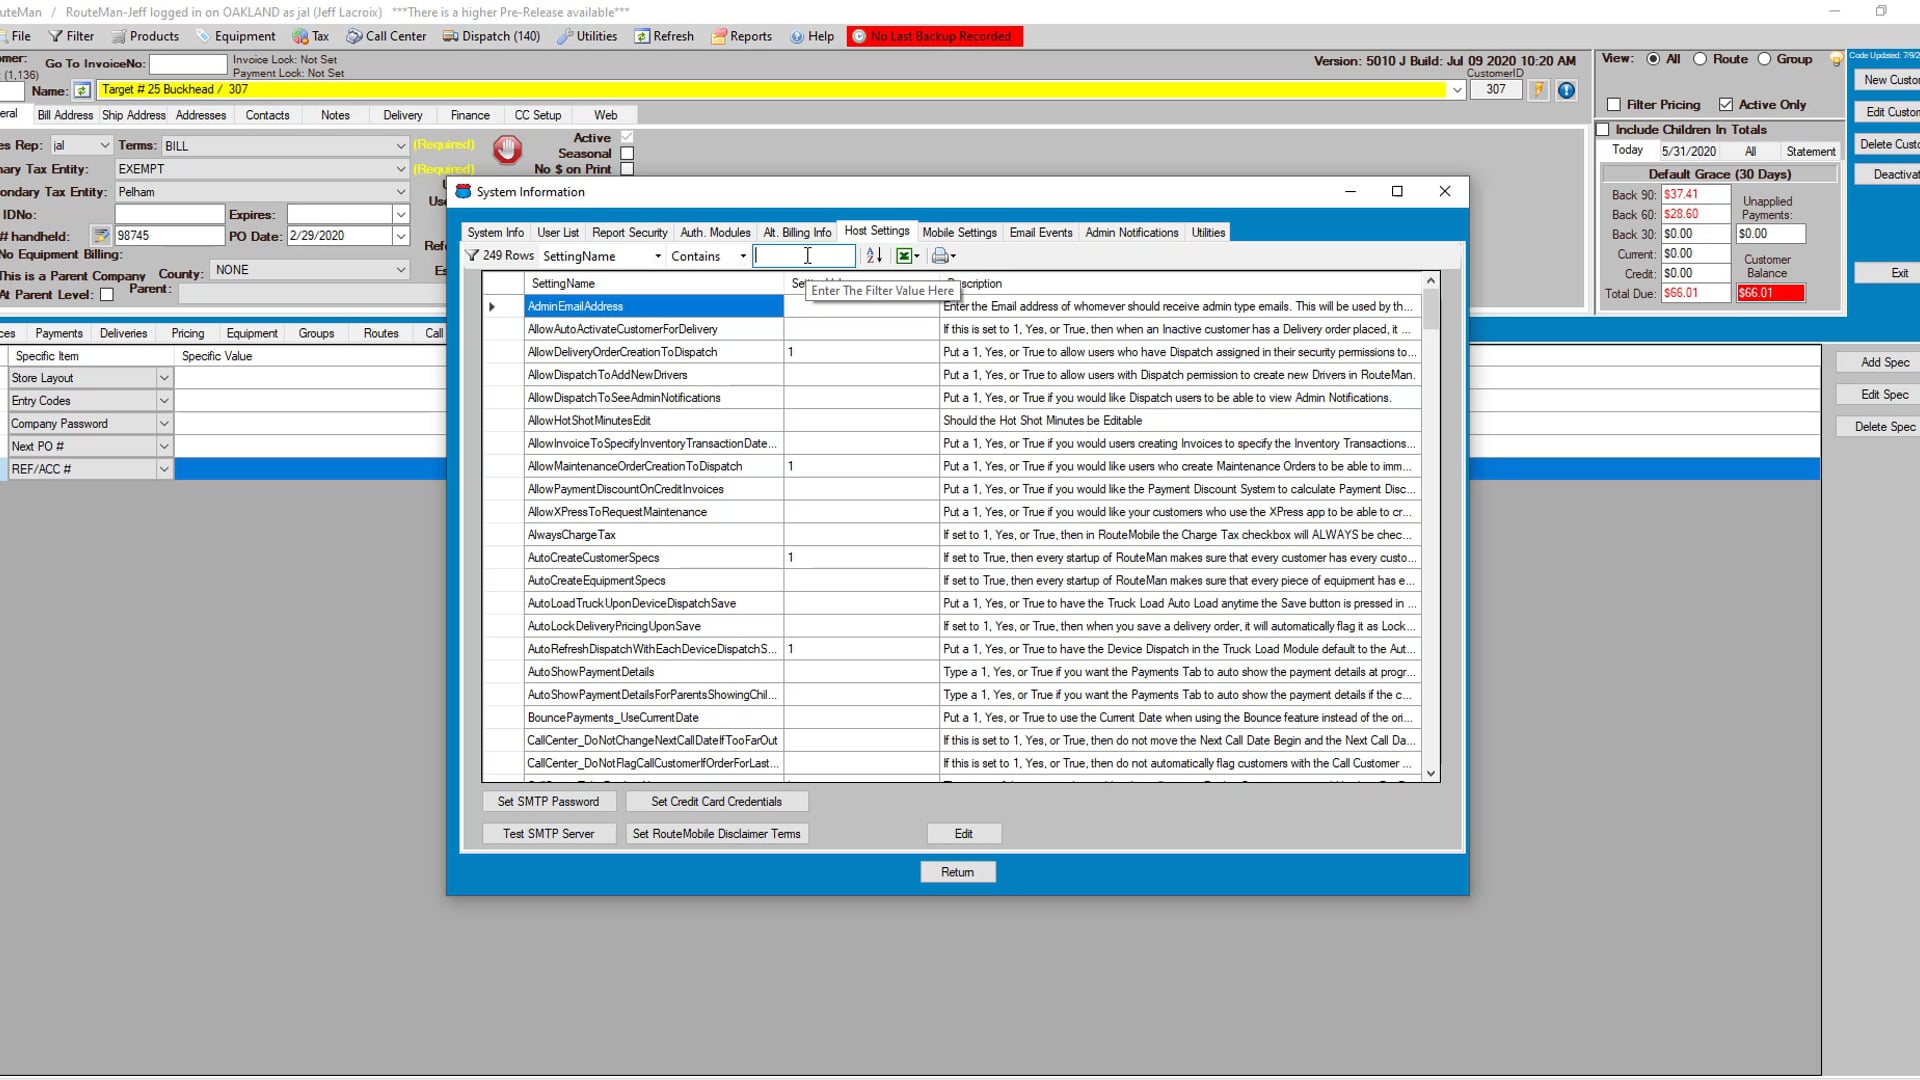1920x1080 pixels.
Task: Click the print icon in filter bar
Action: pos(943,256)
